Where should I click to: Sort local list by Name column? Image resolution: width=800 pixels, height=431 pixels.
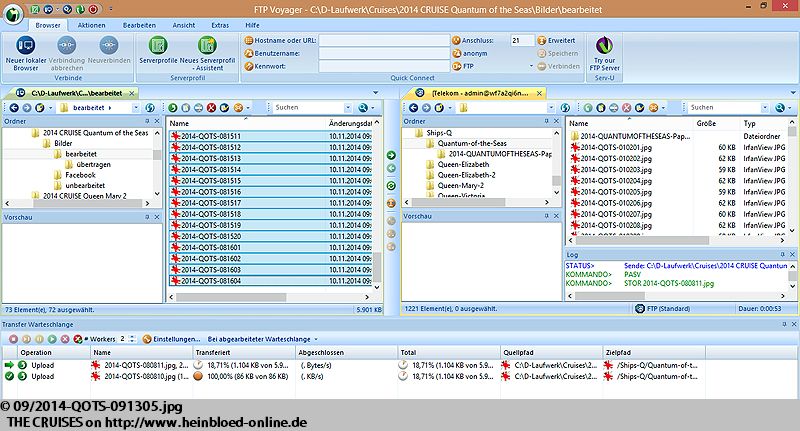pos(179,123)
